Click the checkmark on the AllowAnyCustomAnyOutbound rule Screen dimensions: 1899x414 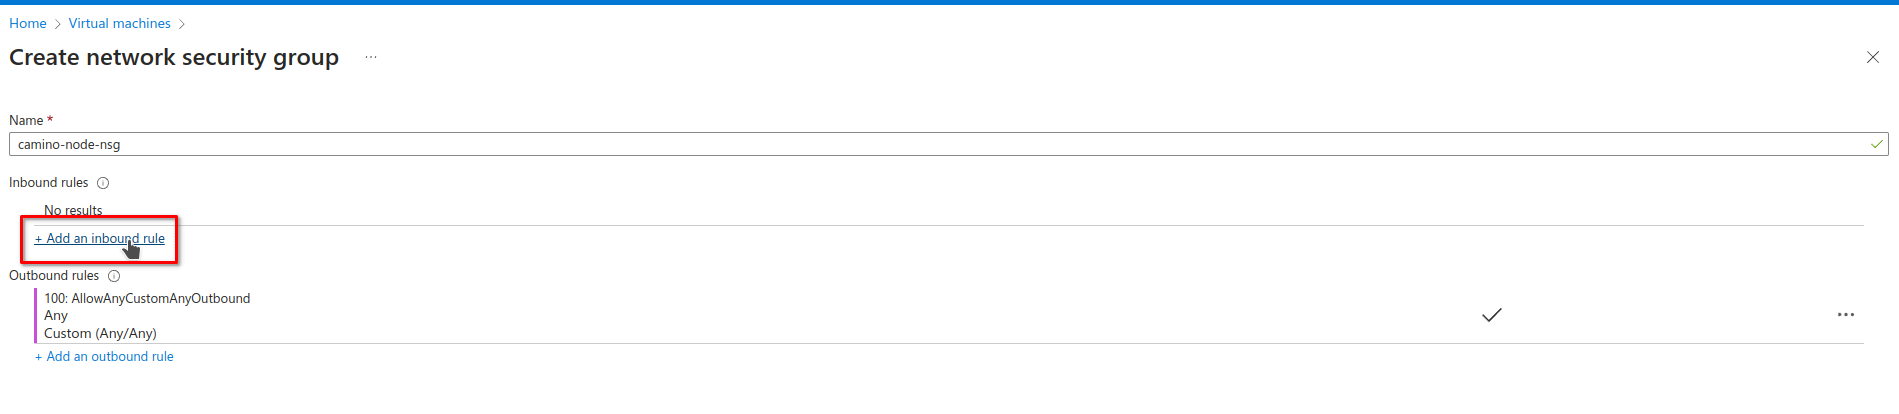[x=1491, y=315]
